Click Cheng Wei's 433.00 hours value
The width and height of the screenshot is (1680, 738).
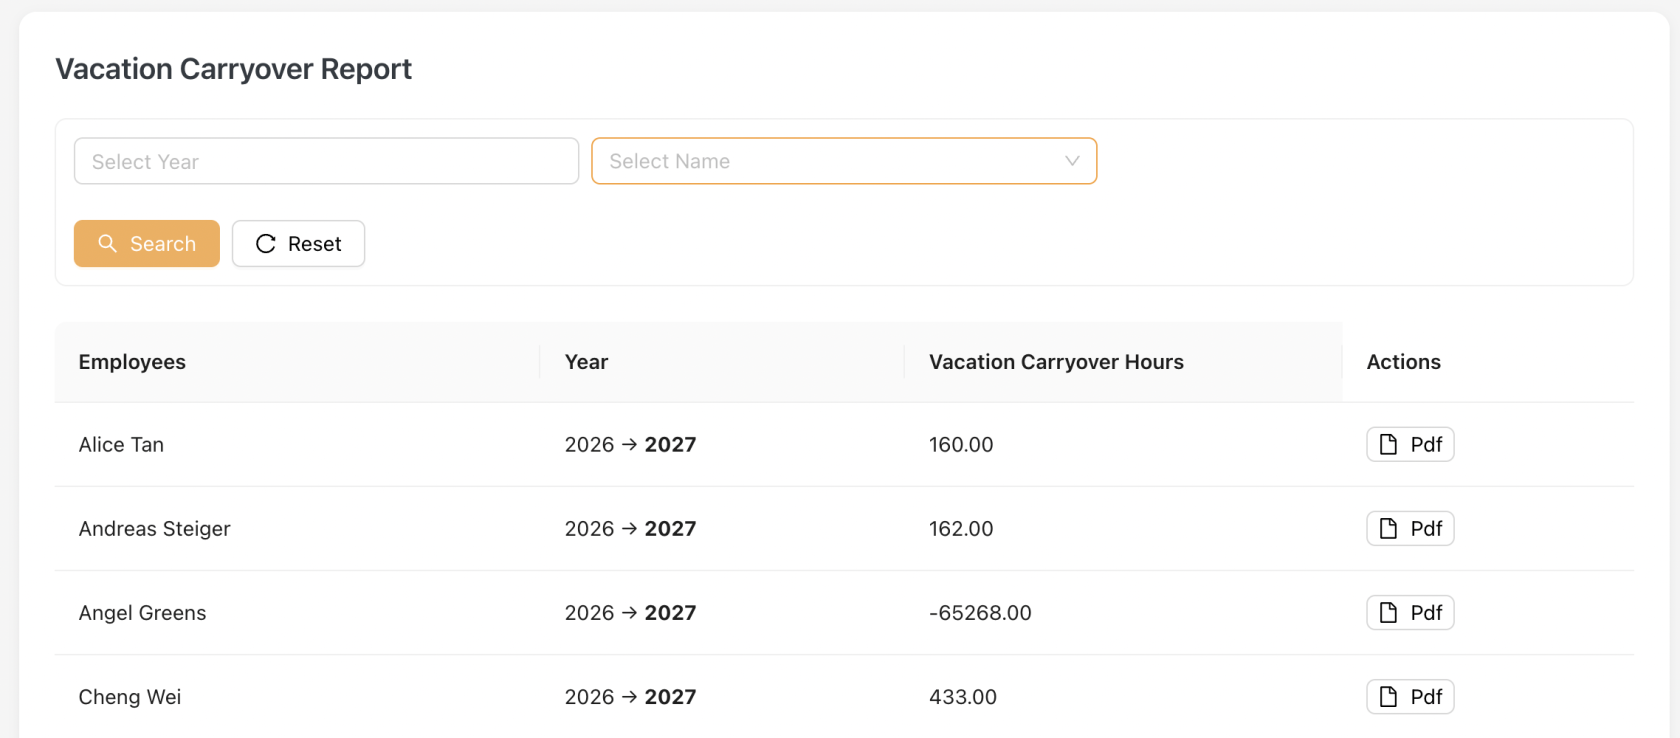click(962, 697)
